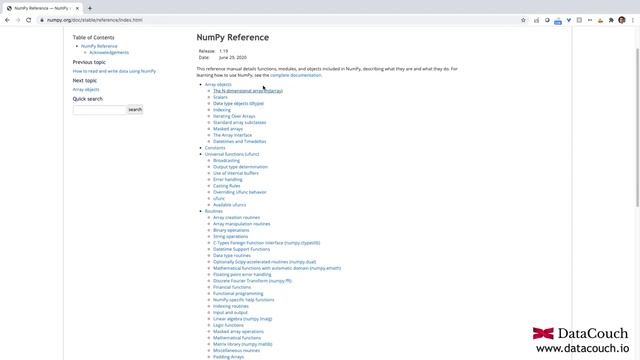Open 'String operations' link
640x360 pixels.
pyautogui.click(x=231, y=236)
